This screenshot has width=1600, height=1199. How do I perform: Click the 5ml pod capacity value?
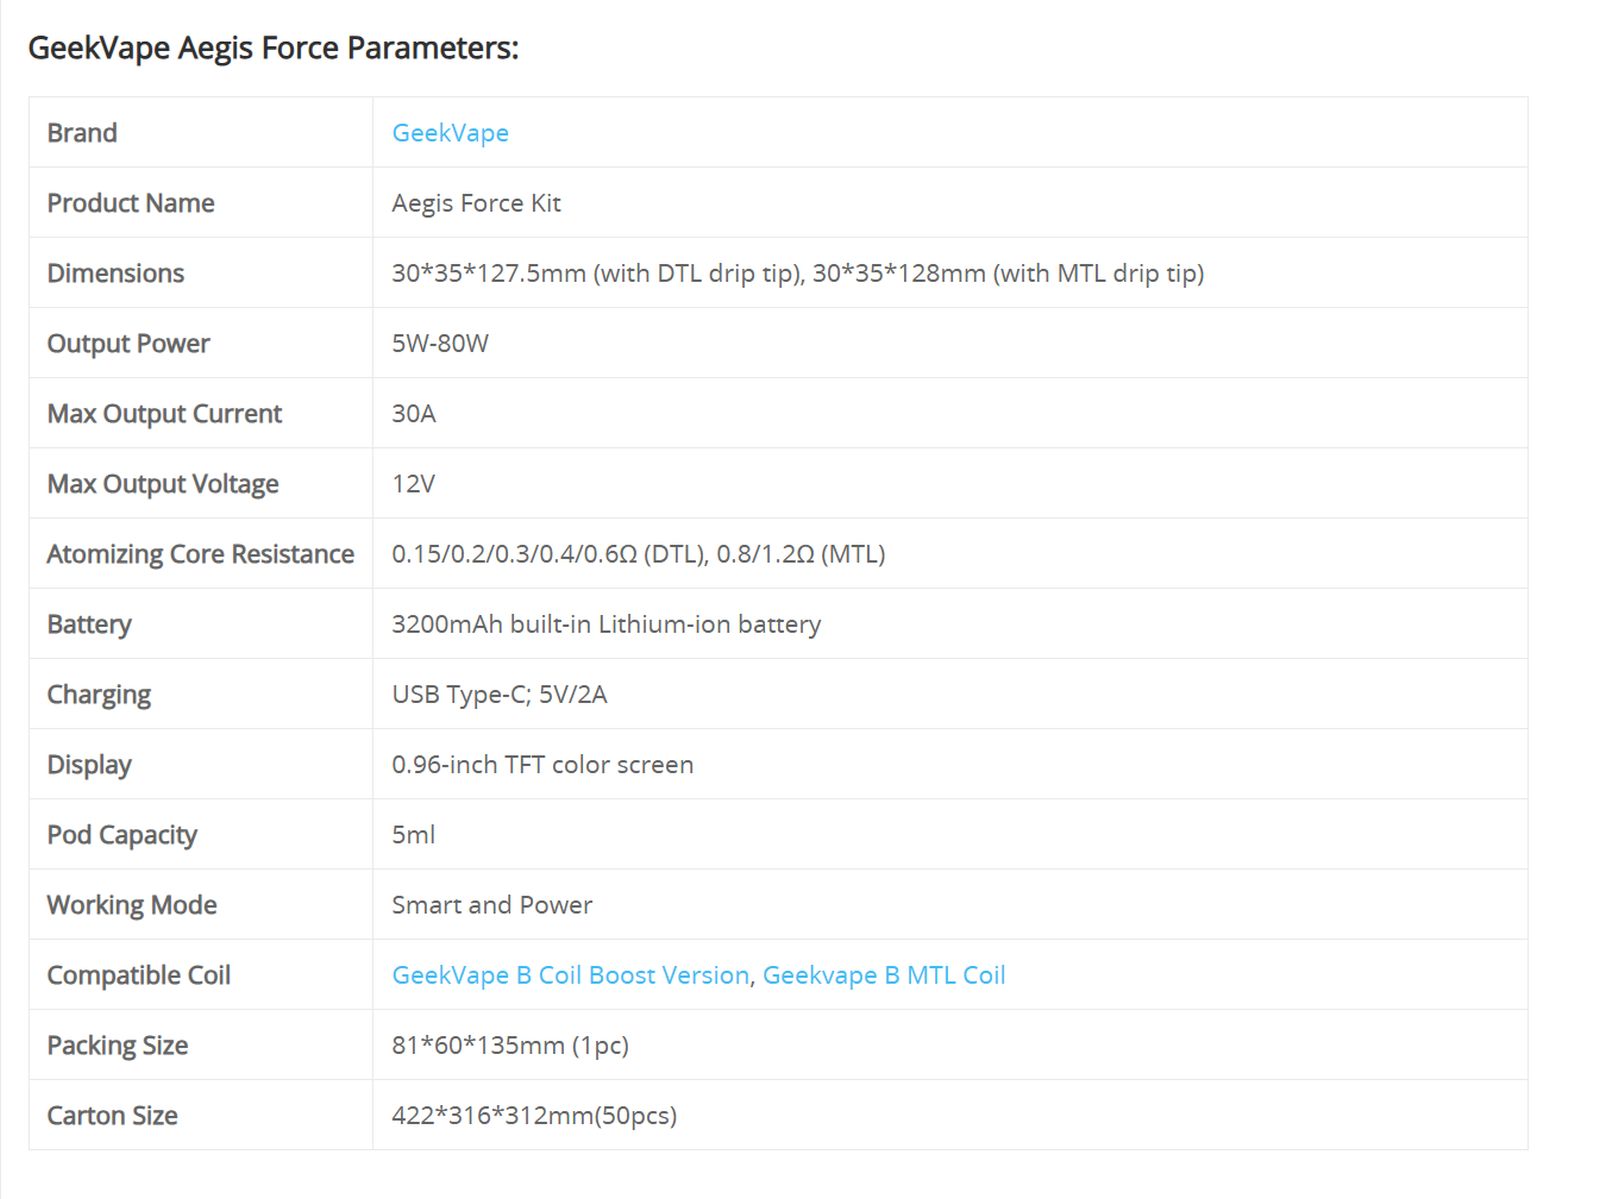pos(413,835)
